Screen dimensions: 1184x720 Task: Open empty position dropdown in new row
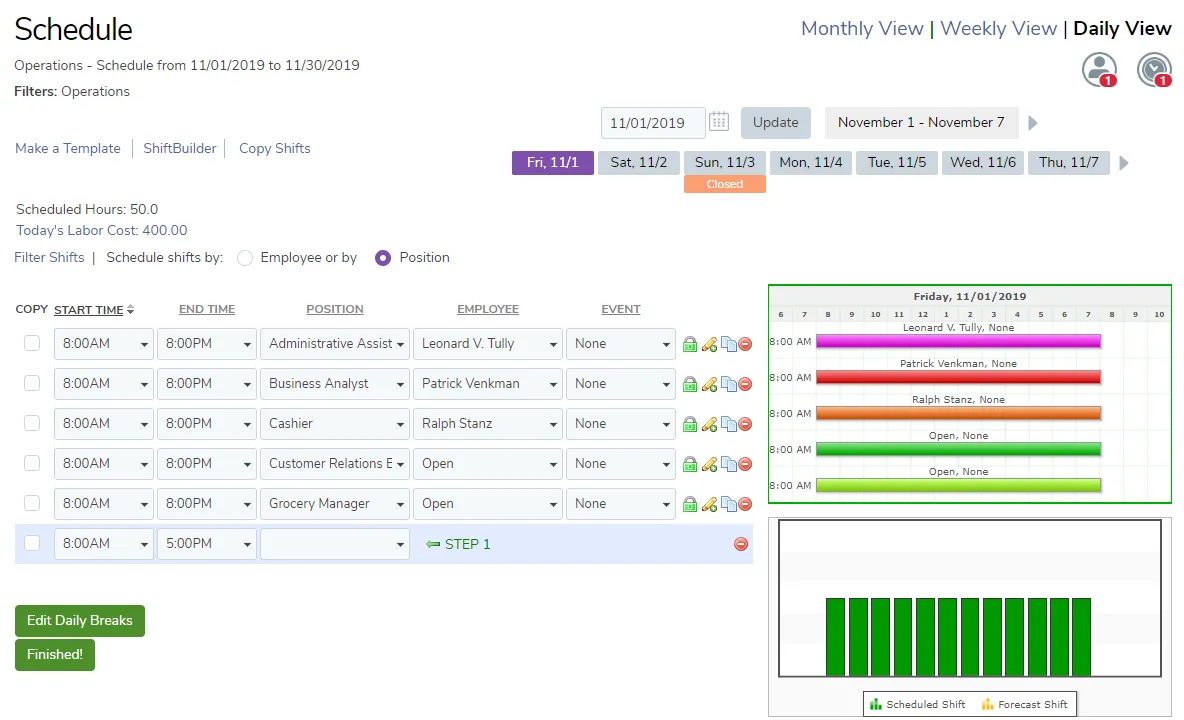(335, 543)
